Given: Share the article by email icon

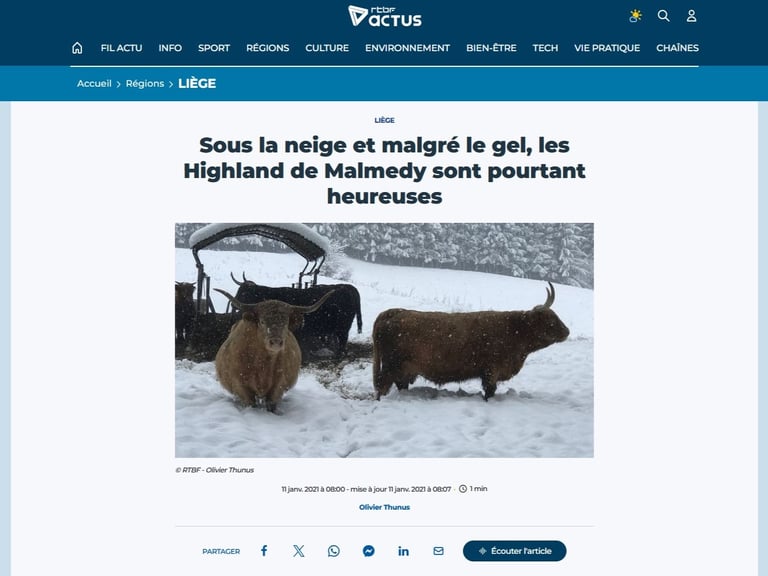Looking at the screenshot, I should pyautogui.click(x=438, y=551).
